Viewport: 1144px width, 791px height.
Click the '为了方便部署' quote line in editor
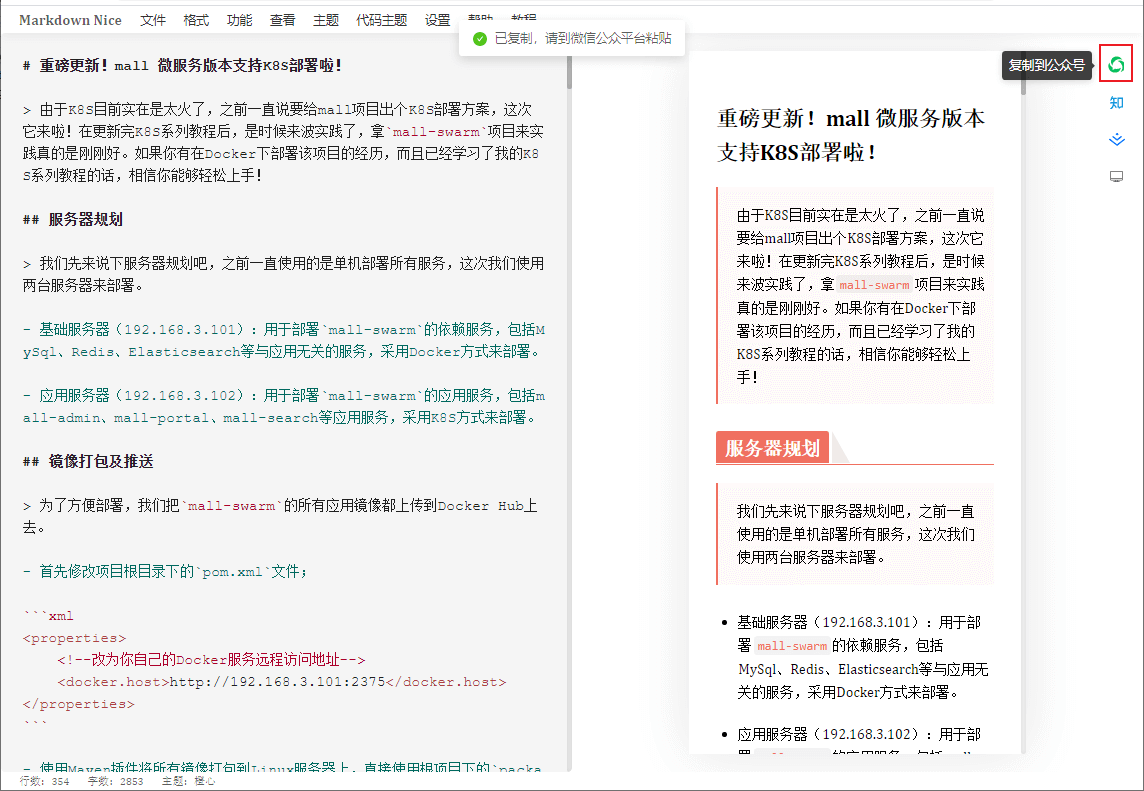pyautogui.click(x=280, y=517)
